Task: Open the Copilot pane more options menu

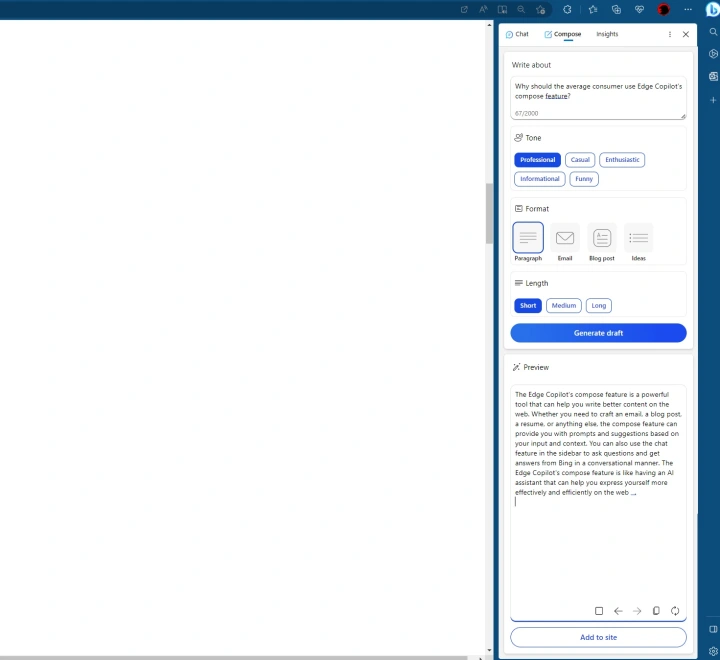Action: pos(670,34)
